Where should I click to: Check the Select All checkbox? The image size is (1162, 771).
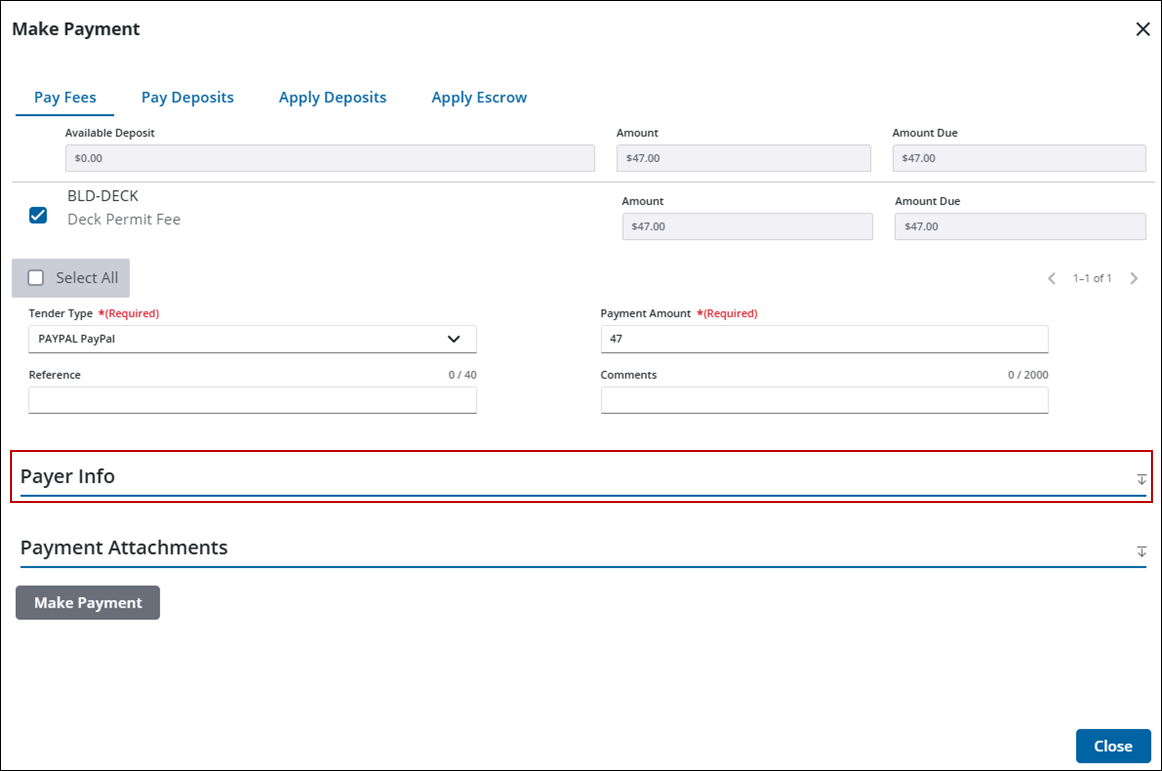tap(36, 278)
